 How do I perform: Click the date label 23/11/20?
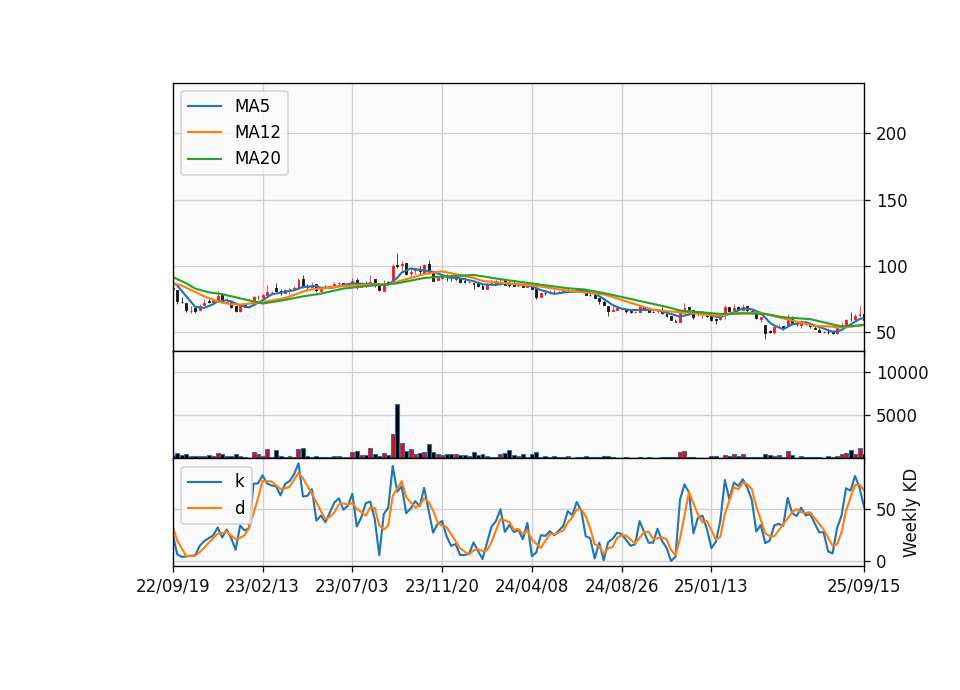pos(441,586)
